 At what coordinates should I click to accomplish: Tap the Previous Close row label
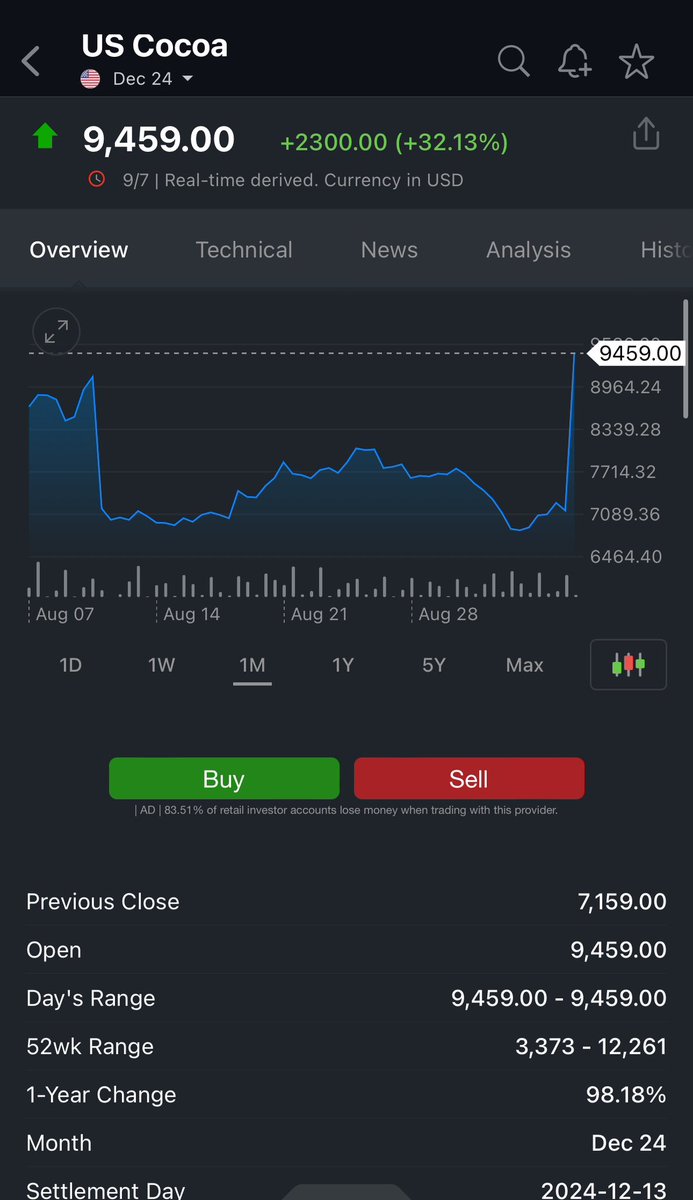[103, 902]
